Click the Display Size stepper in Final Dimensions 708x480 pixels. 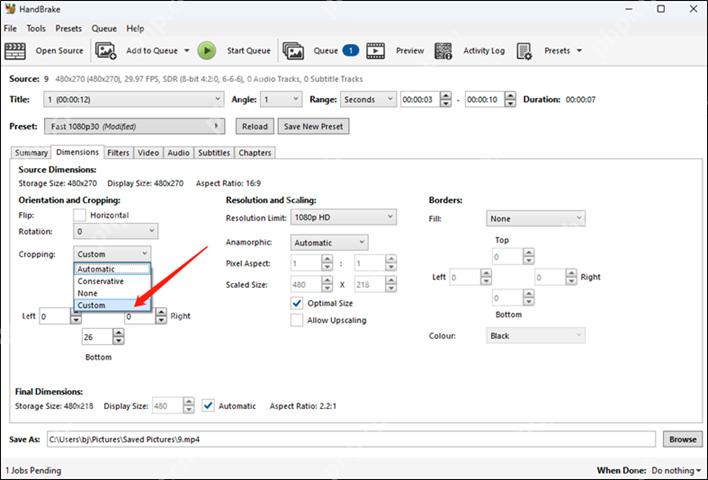[x=188, y=405]
